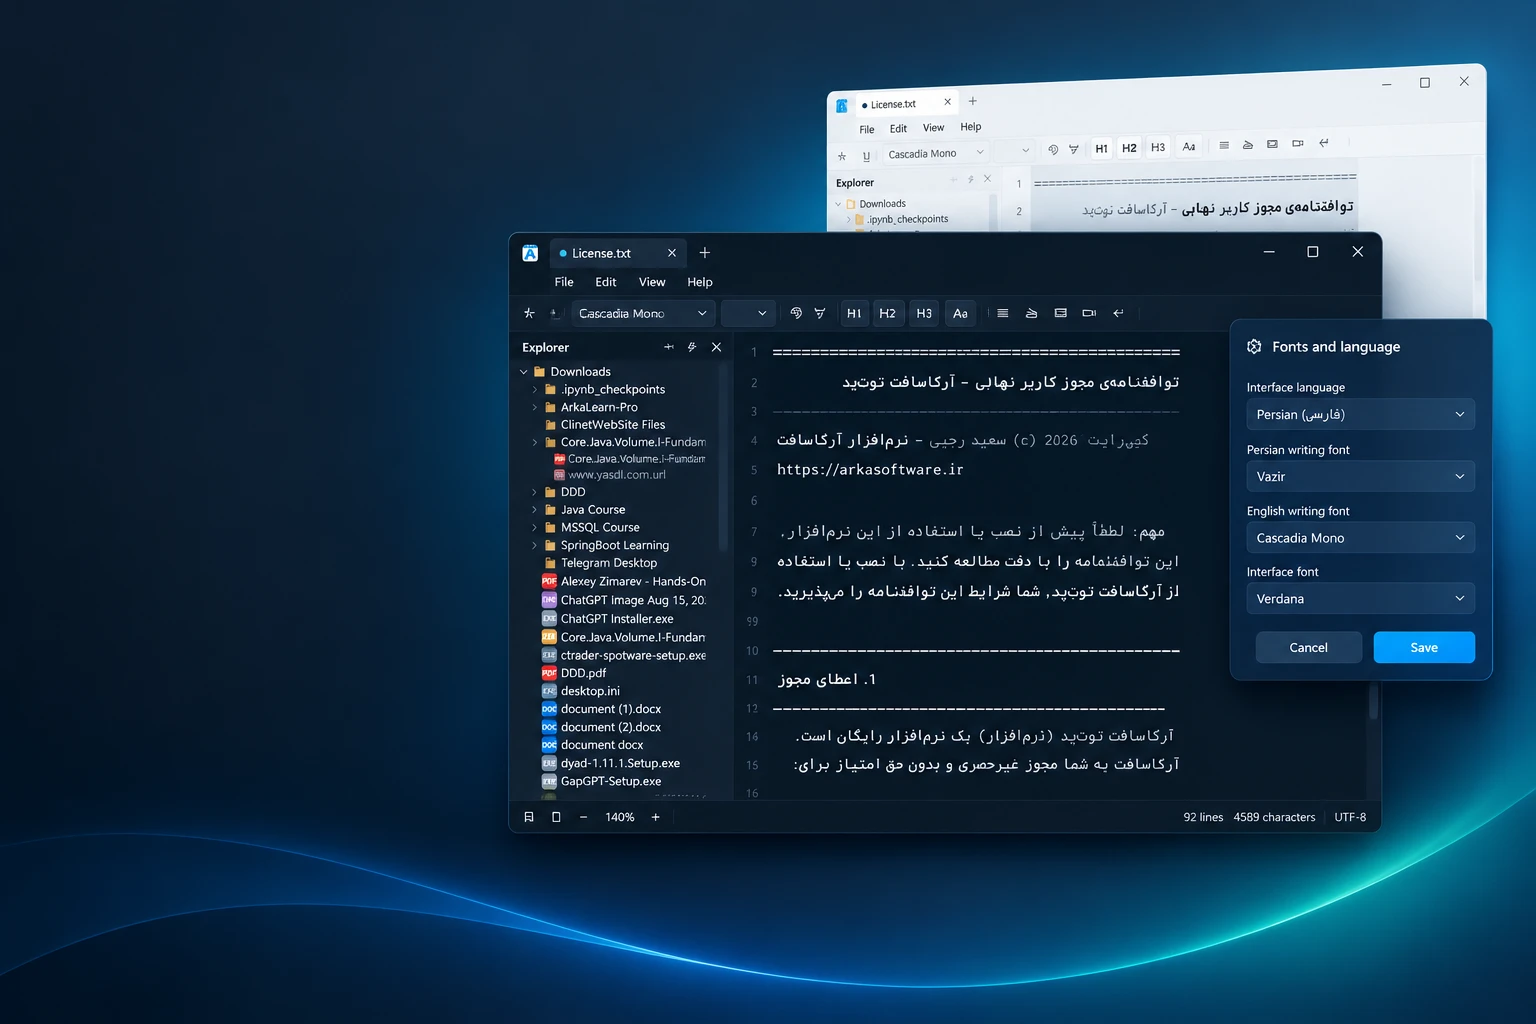Add a new tab in the dark window
This screenshot has height=1024, width=1536.
point(704,253)
